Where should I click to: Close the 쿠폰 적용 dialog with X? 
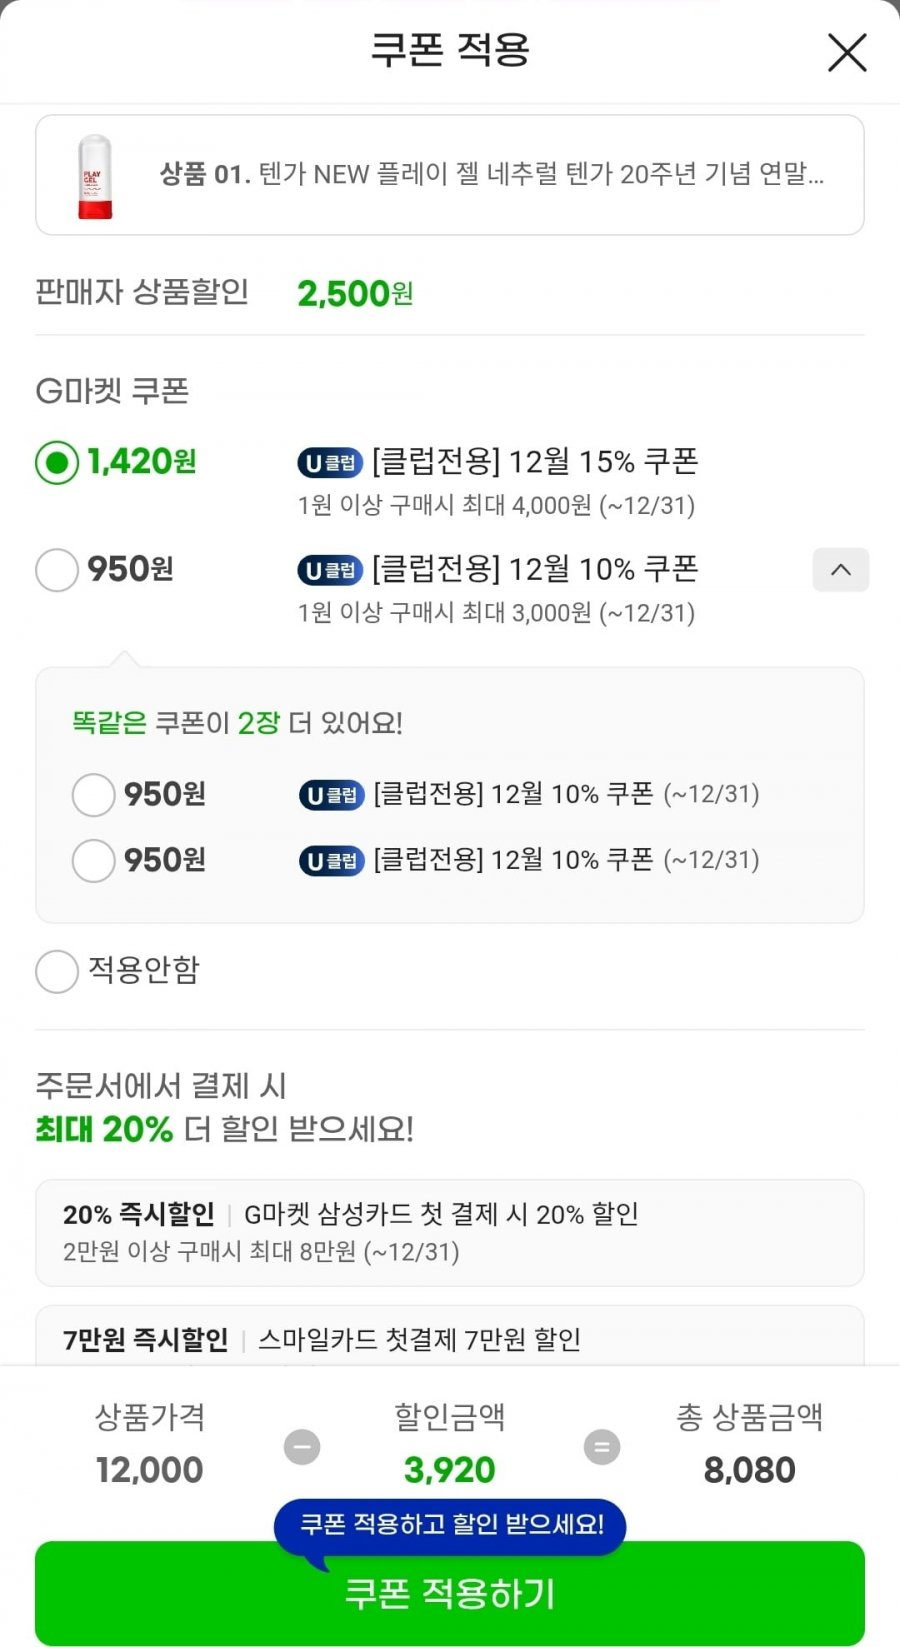click(847, 52)
